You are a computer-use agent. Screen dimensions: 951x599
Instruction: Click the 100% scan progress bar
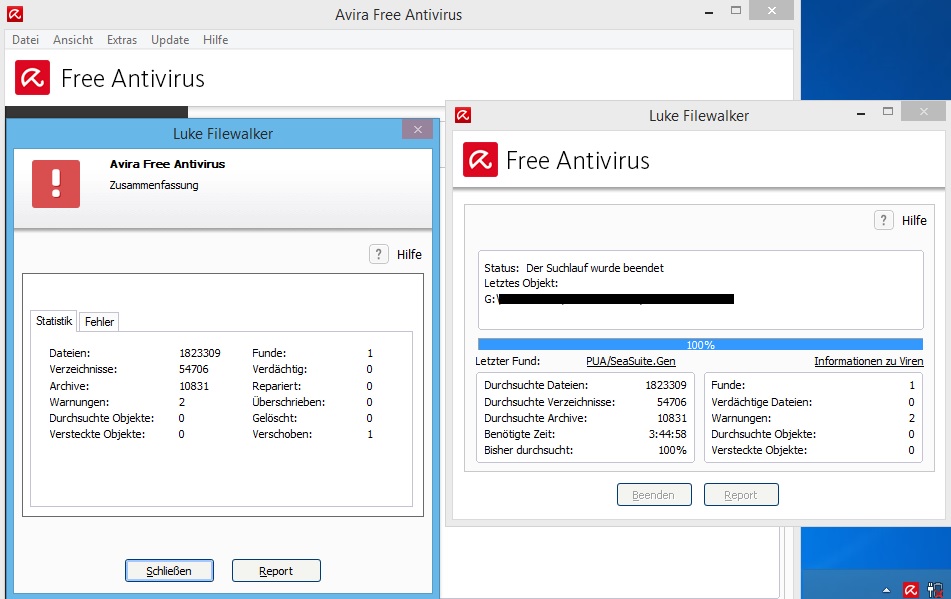click(x=701, y=344)
